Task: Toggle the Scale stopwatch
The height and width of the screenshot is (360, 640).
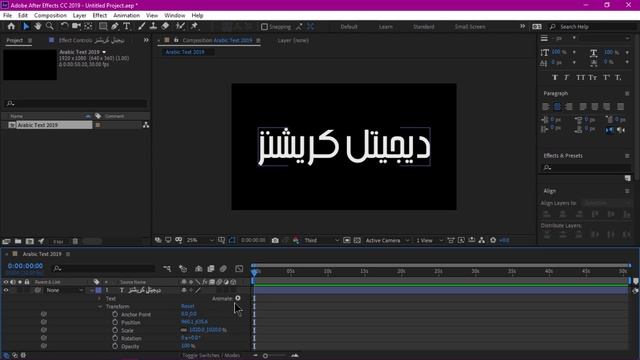Action: pyautogui.click(x=115, y=330)
